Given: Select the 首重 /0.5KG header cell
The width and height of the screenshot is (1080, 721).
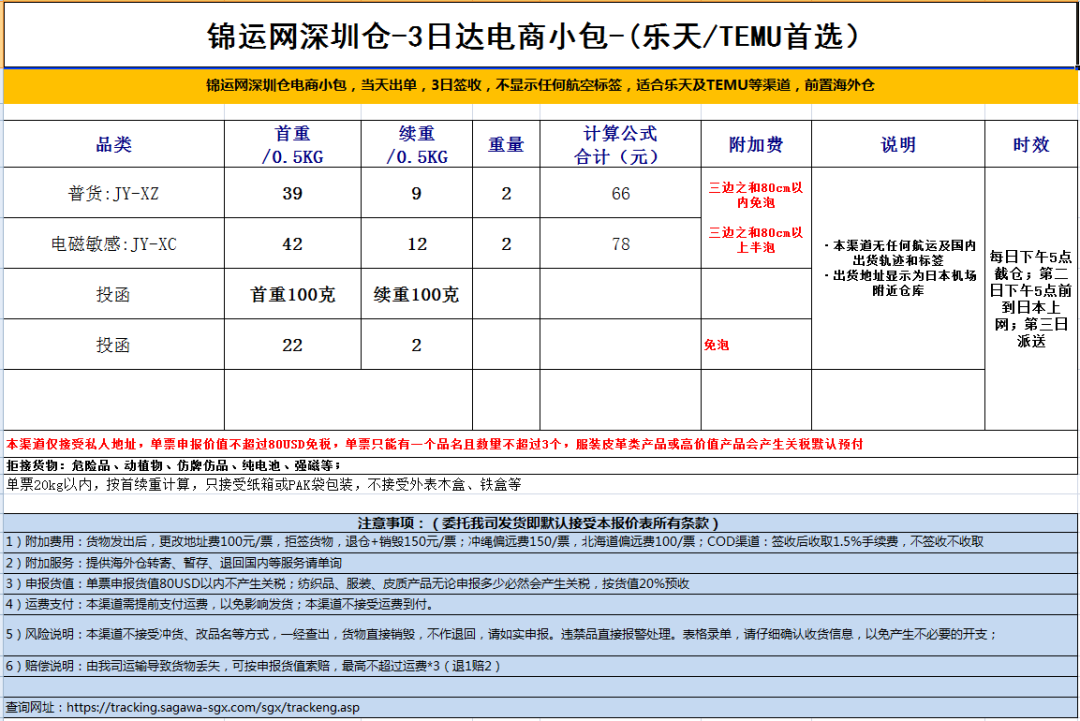Looking at the screenshot, I should pyautogui.click(x=292, y=145).
